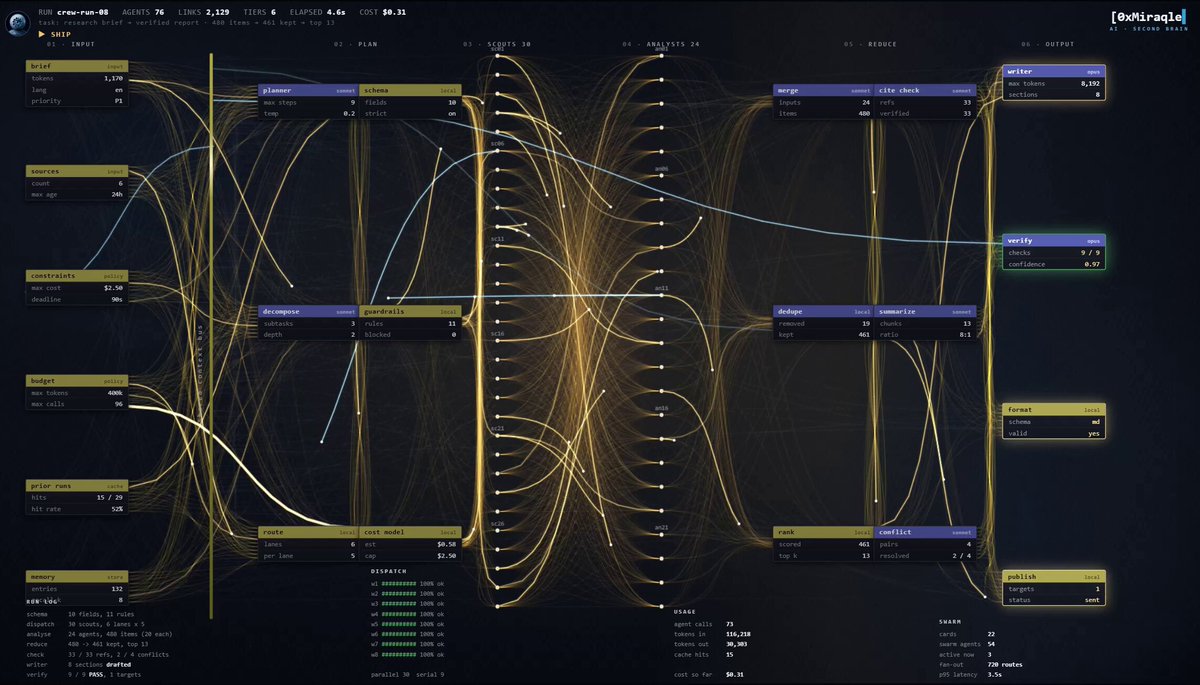Open the decompose node header
Image resolution: width=1200 pixels, height=685 pixels.
click(309, 311)
